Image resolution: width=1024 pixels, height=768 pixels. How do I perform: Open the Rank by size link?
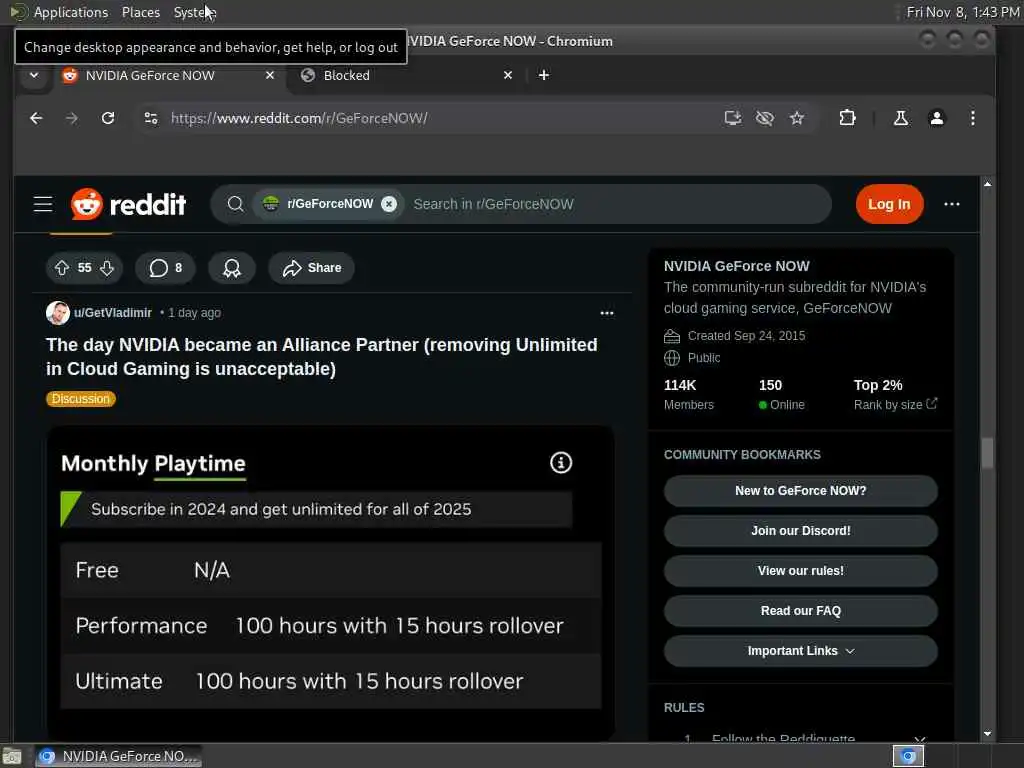point(895,405)
